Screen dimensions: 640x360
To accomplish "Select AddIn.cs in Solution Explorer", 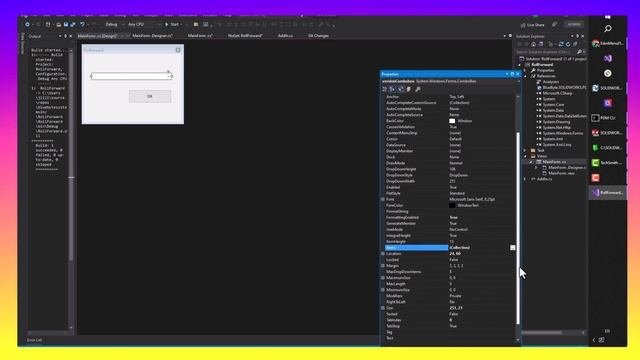I will tap(544, 179).
